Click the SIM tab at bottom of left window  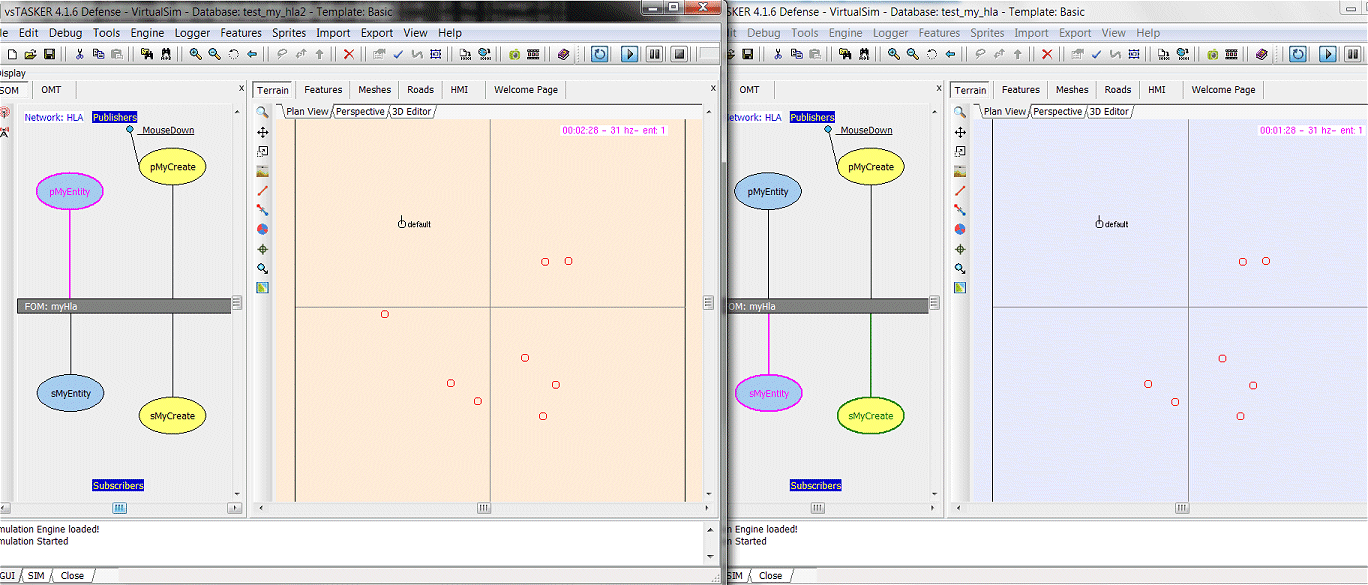pyautogui.click(x=36, y=576)
